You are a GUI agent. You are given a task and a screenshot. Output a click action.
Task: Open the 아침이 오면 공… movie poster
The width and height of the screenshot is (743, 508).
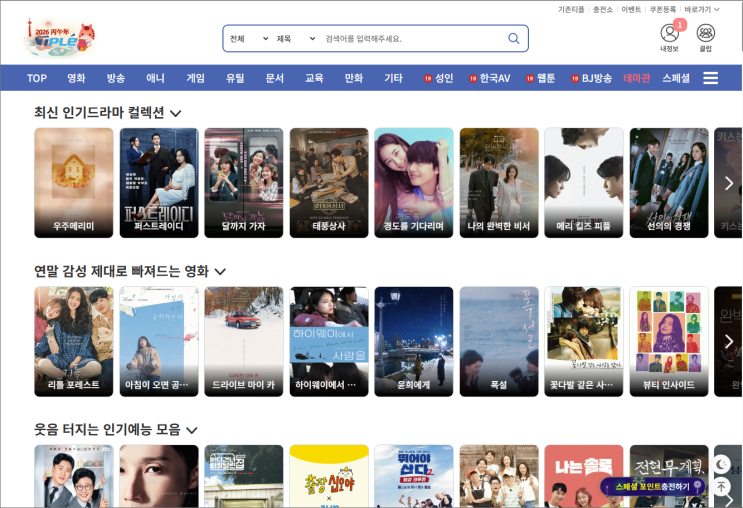click(159, 341)
